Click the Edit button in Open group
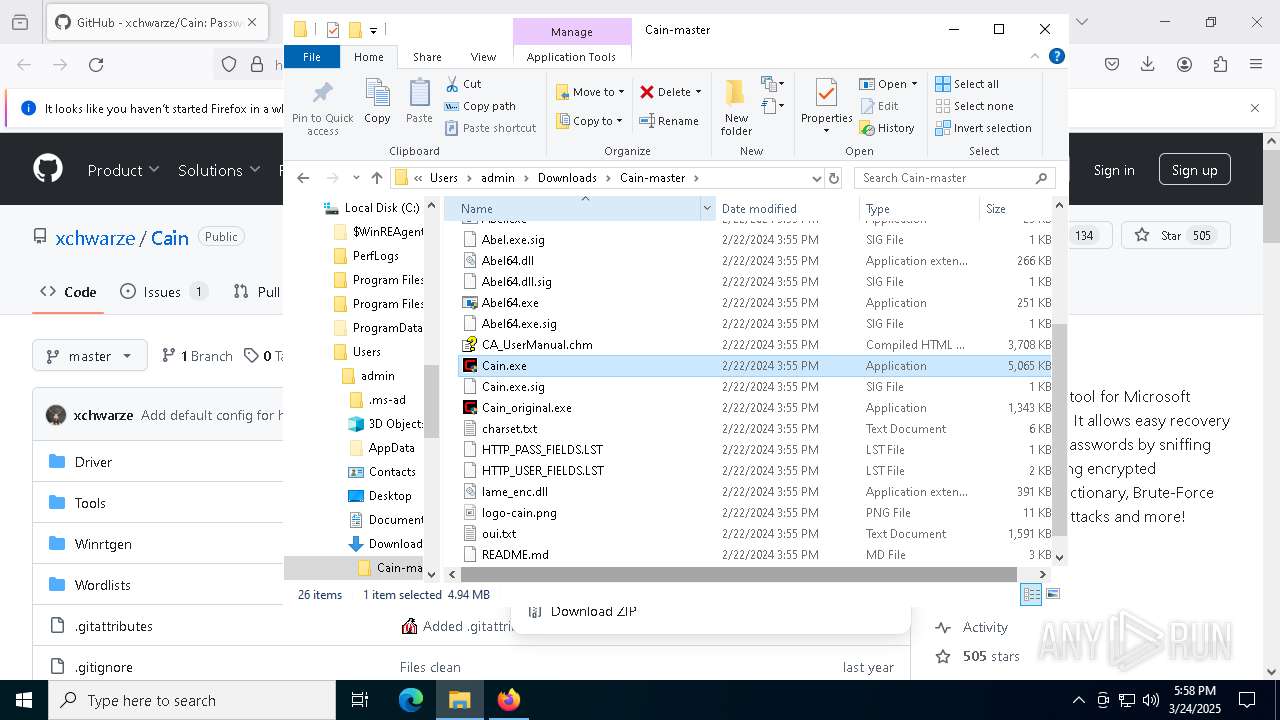The image size is (1280, 720). click(879, 106)
